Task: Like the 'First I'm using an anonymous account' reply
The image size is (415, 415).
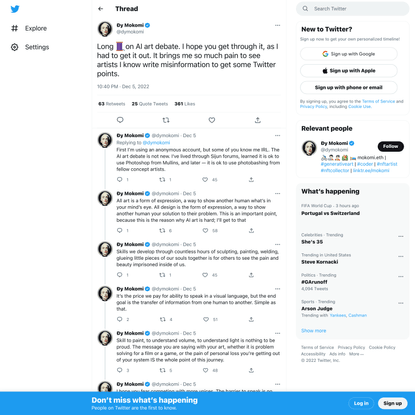Action: click(x=205, y=180)
